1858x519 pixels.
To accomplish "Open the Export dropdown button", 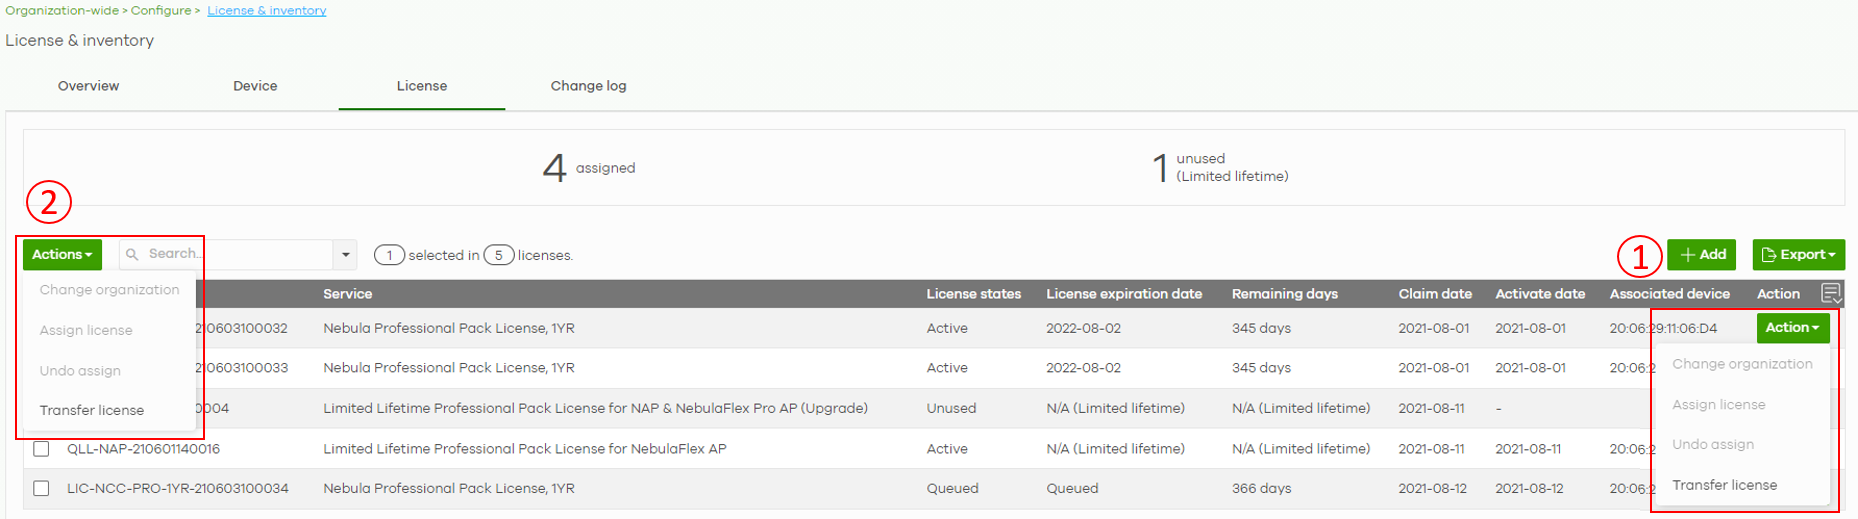I will 1798,254.
